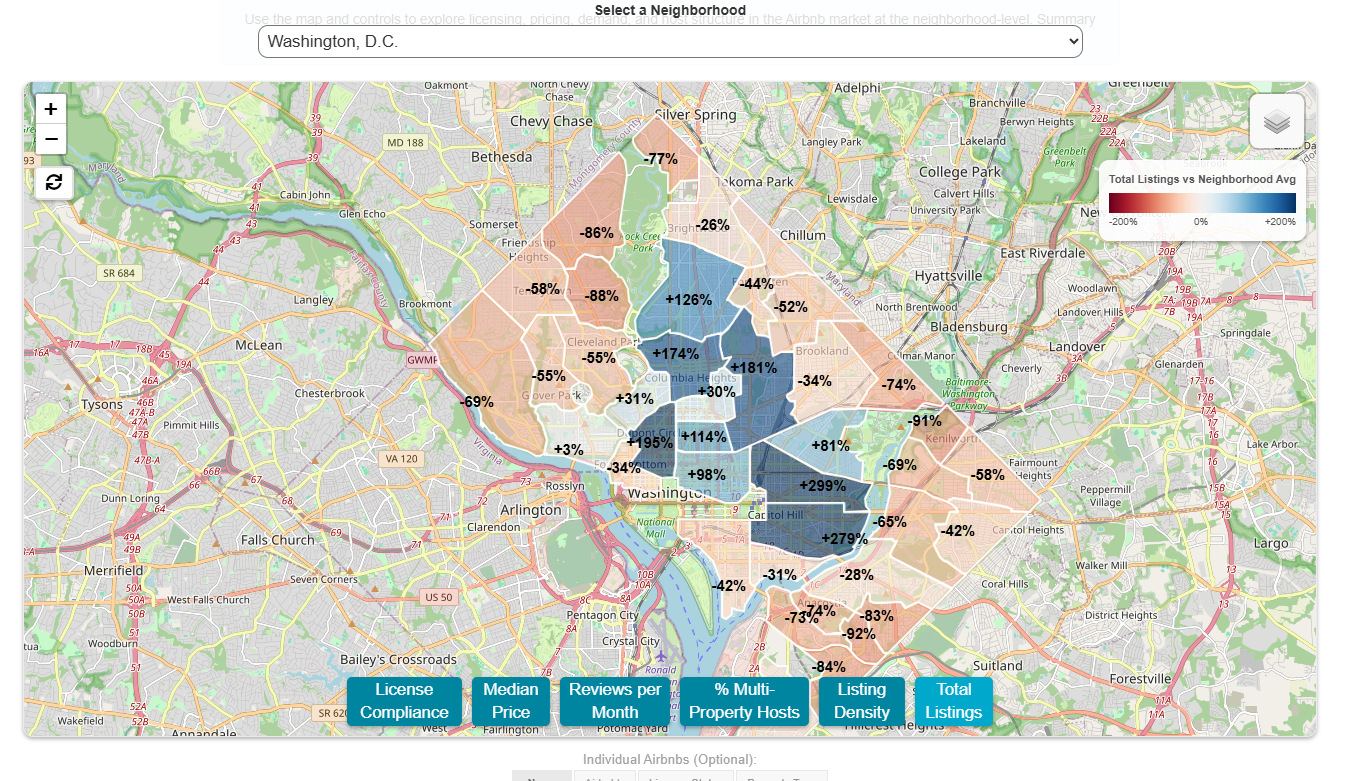Click the zoom in button on the map
Screen dimensions: 1345x781
[50, 109]
